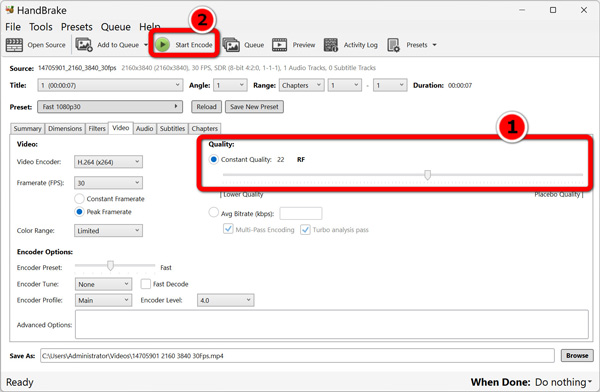This screenshot has height=392, width=600.
Task: Switch to the Filters tab
Action: [x=97, y=129]
